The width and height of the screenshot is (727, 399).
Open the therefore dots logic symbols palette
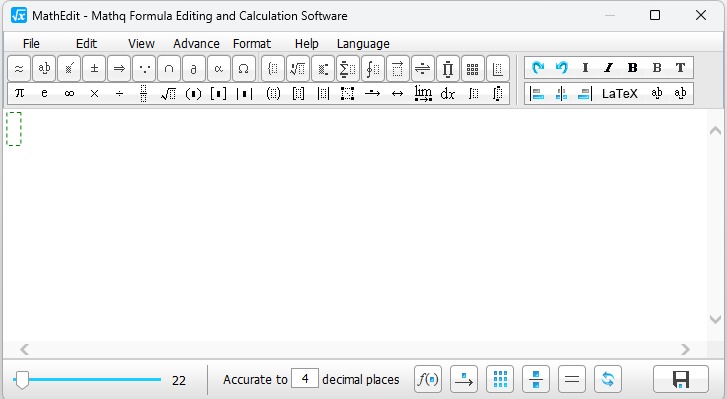(144, 69)
